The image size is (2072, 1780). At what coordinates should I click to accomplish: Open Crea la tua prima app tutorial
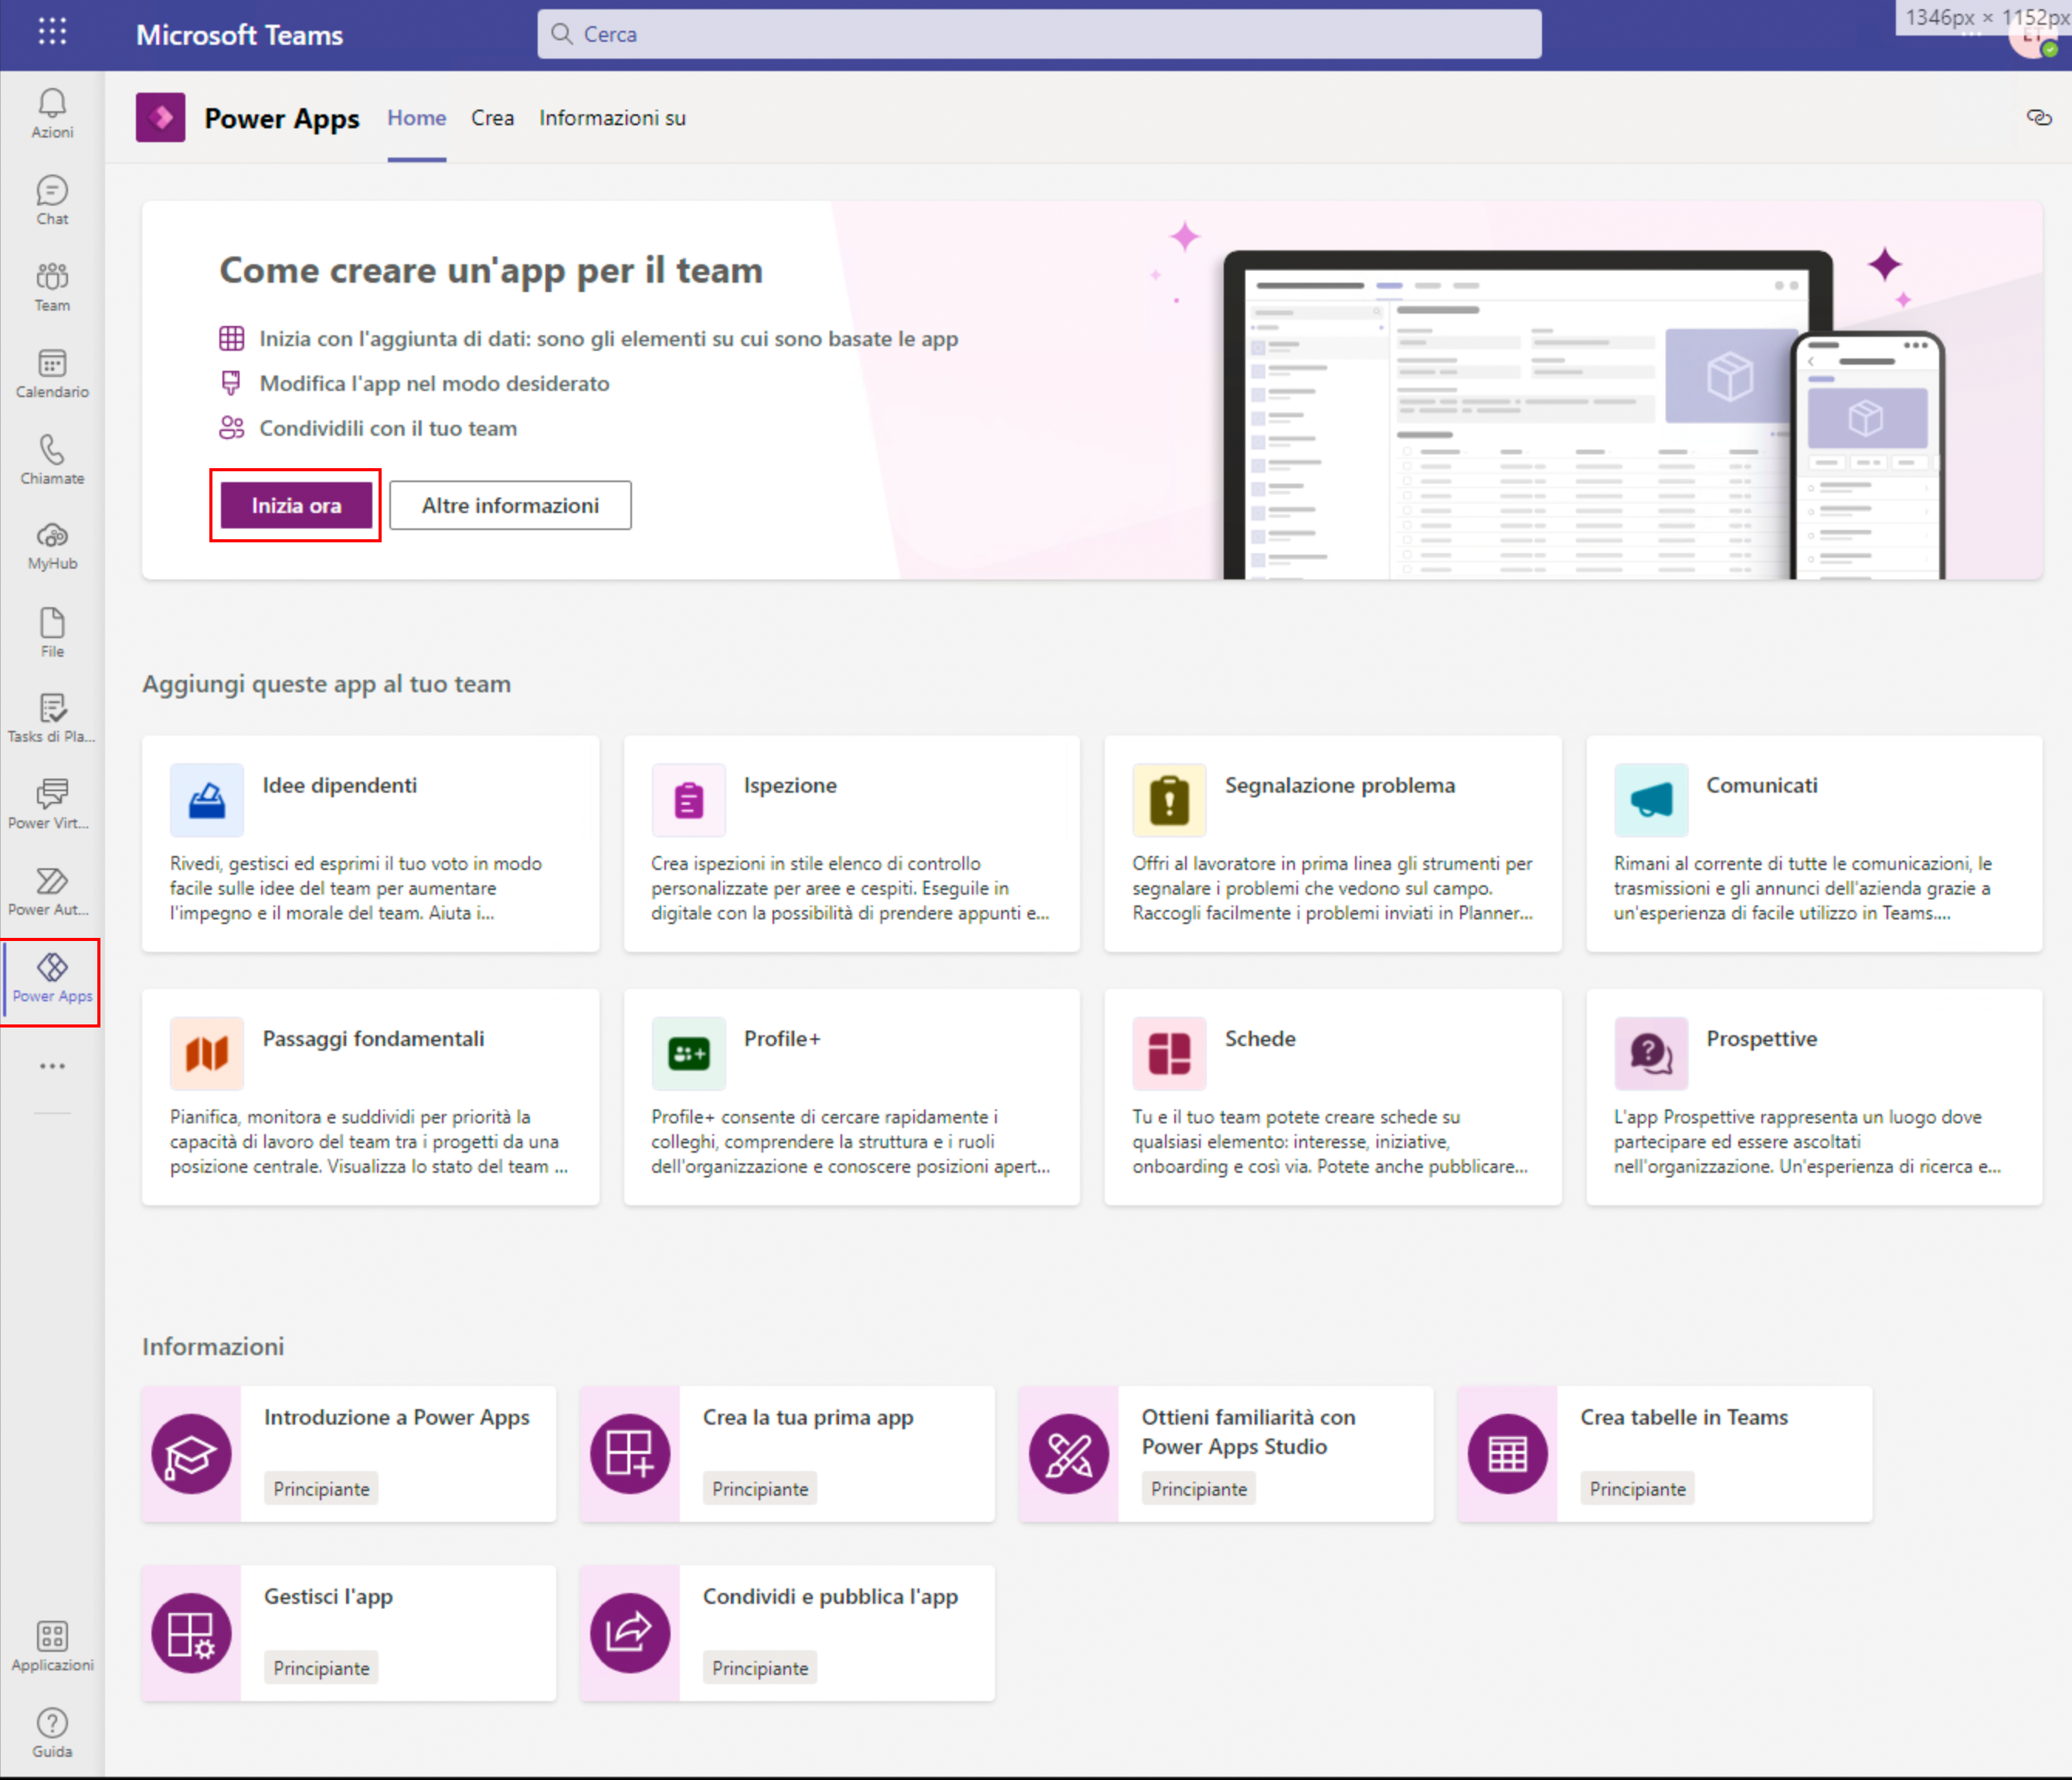(x=808, y=1418)
